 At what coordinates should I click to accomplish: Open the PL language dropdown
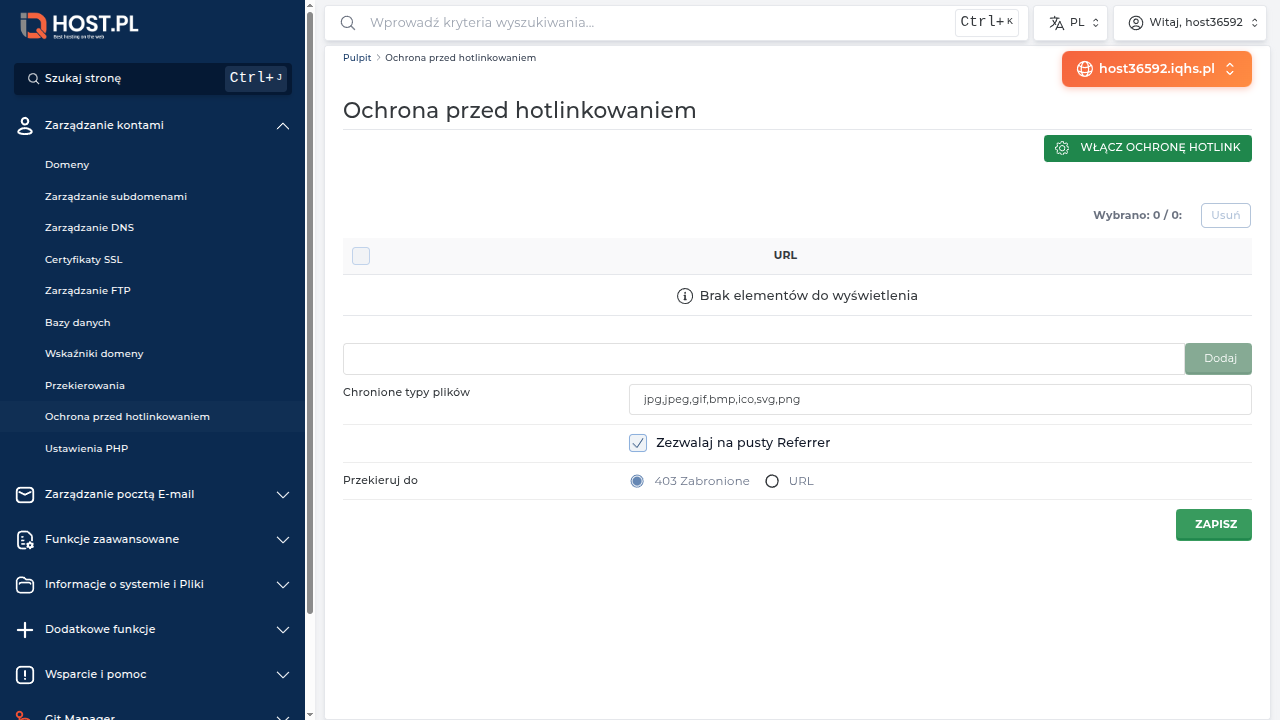pyautogui.click(x=1070, y=22)
